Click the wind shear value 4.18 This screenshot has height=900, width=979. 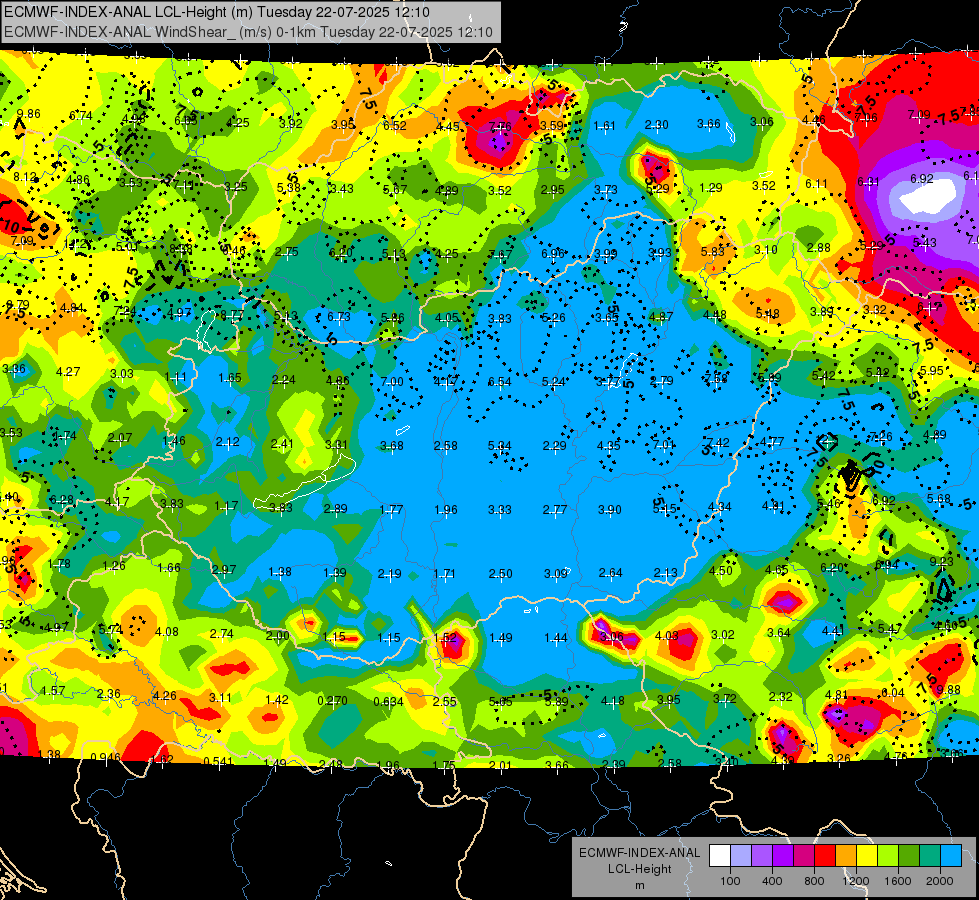[612, 701]
